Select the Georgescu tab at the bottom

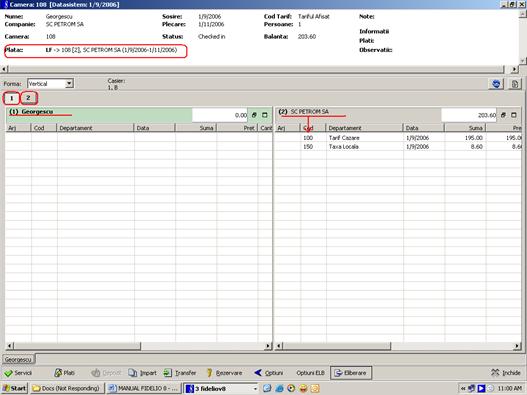18,359
